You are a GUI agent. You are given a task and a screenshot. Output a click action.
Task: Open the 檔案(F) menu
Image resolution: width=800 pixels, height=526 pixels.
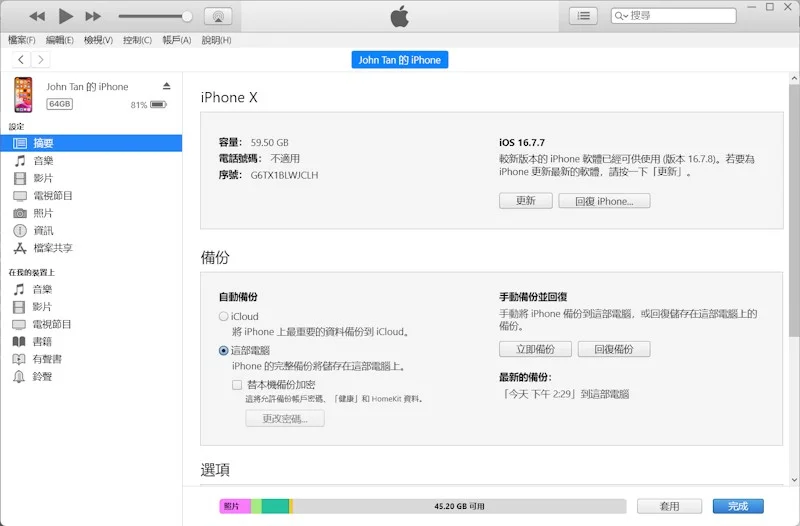pyautogui.click(x=22, y=40)
